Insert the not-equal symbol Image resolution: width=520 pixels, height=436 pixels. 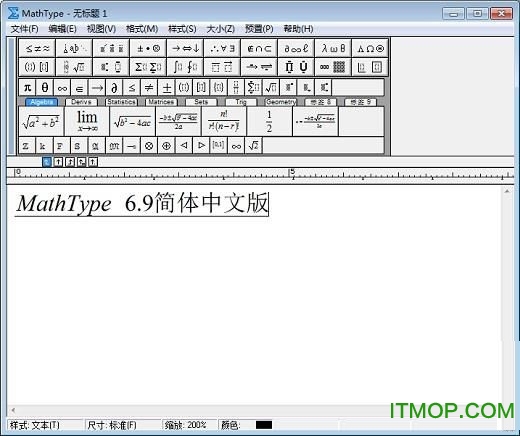[x=149, y=88]
